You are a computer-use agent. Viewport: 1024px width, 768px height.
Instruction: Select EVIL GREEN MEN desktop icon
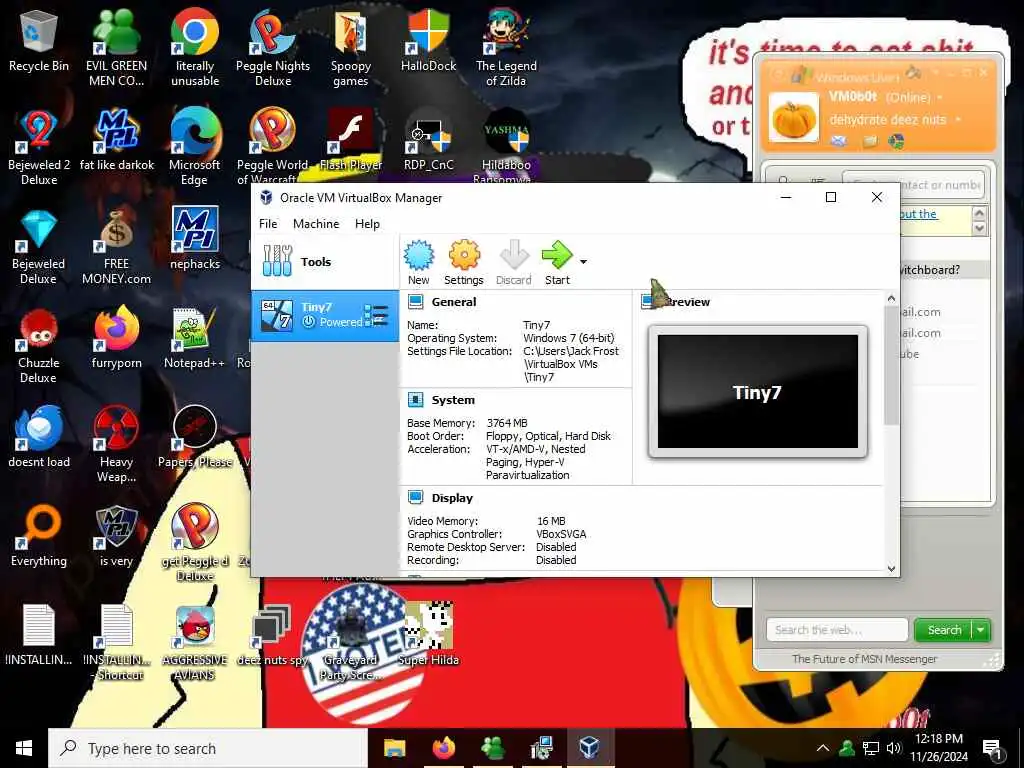coord(116,49)
